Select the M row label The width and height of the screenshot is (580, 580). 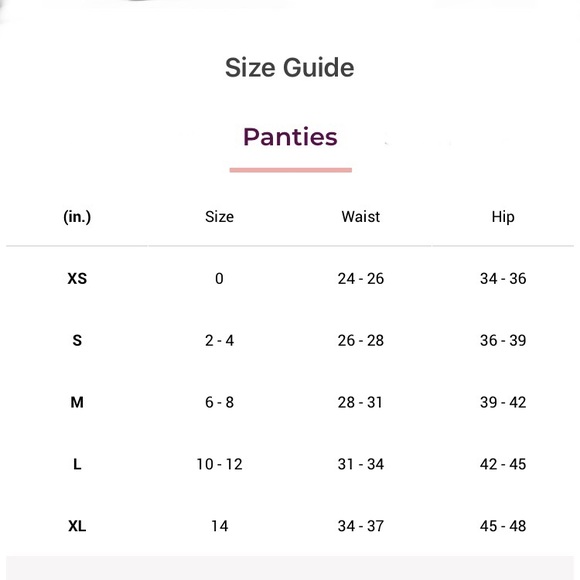point(77,402)
